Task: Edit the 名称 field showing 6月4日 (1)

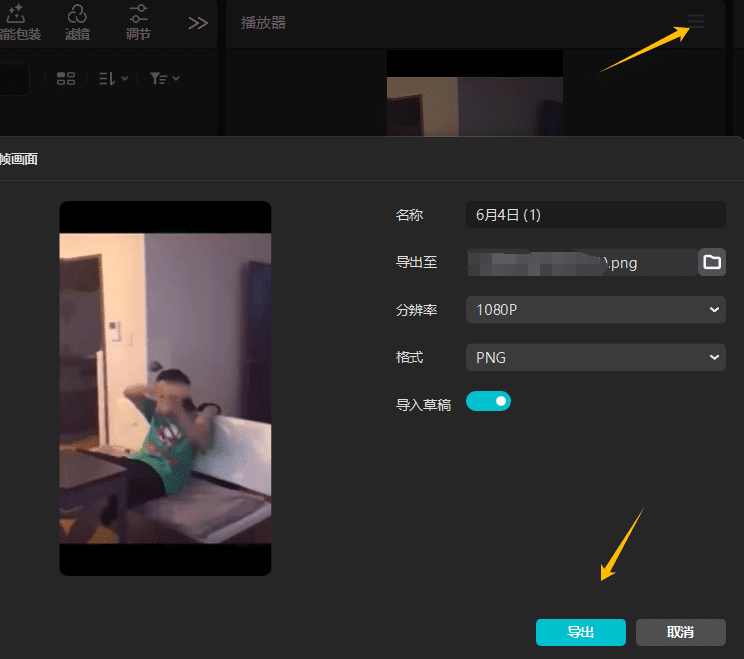Action: 595,215
